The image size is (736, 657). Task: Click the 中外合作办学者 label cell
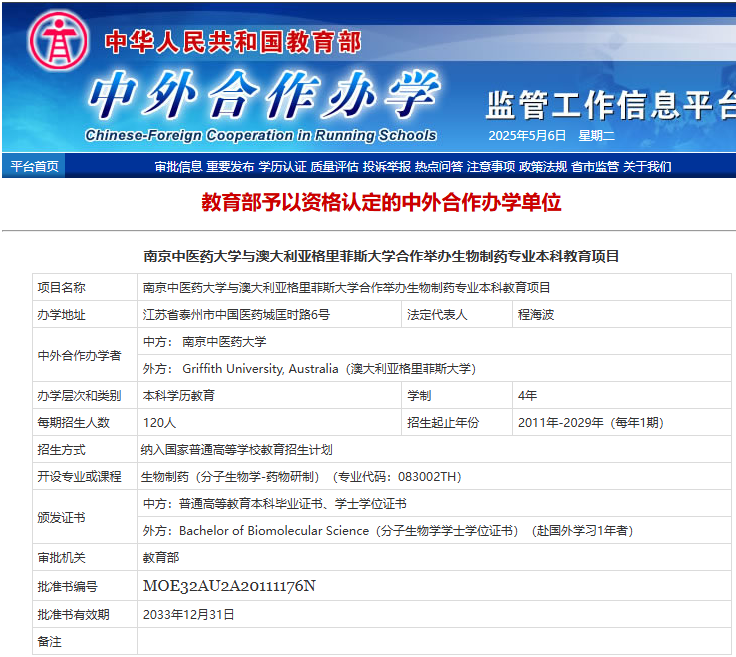coord(85,355)
